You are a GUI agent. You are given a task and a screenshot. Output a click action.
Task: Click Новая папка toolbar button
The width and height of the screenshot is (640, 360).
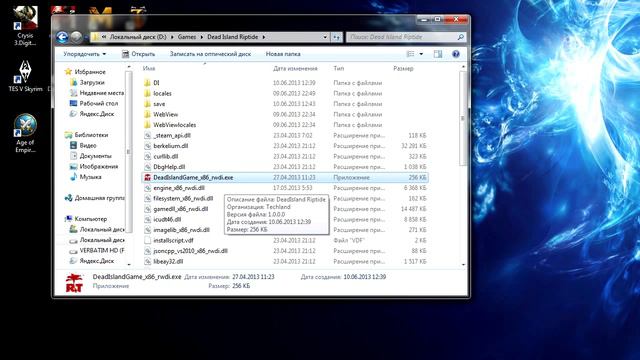point(283,54)
